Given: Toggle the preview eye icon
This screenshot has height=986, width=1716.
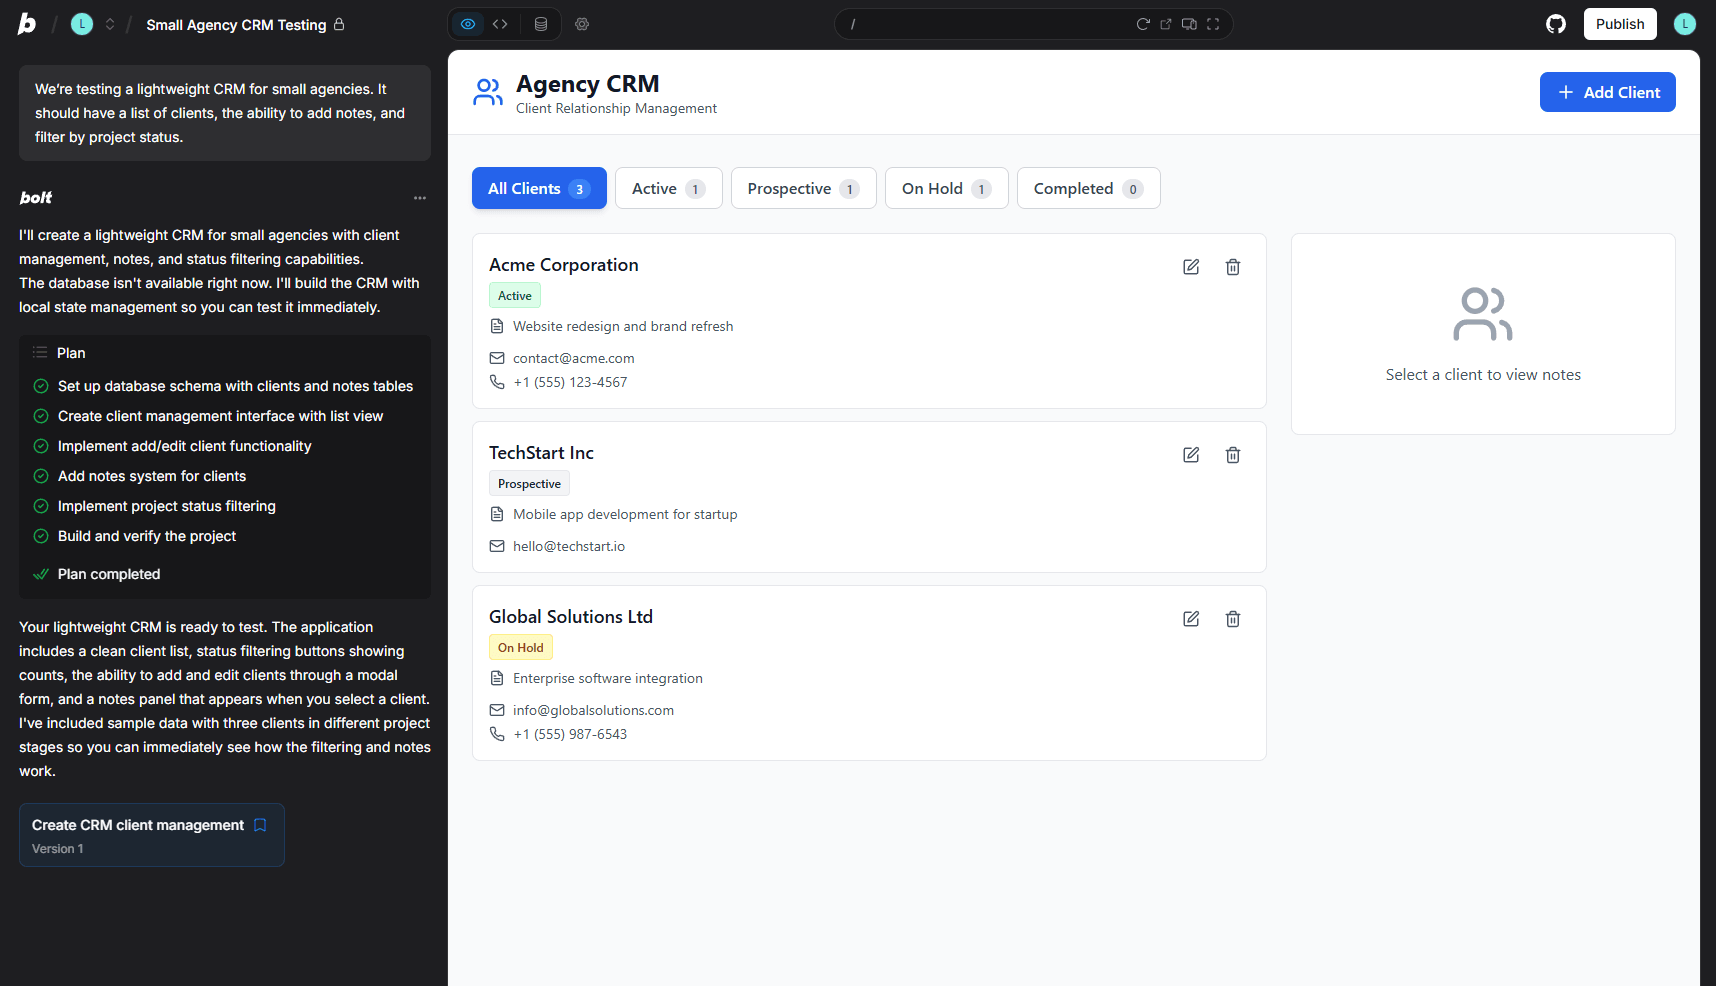Looking at the screenshot, I should [x=467, y=24].
